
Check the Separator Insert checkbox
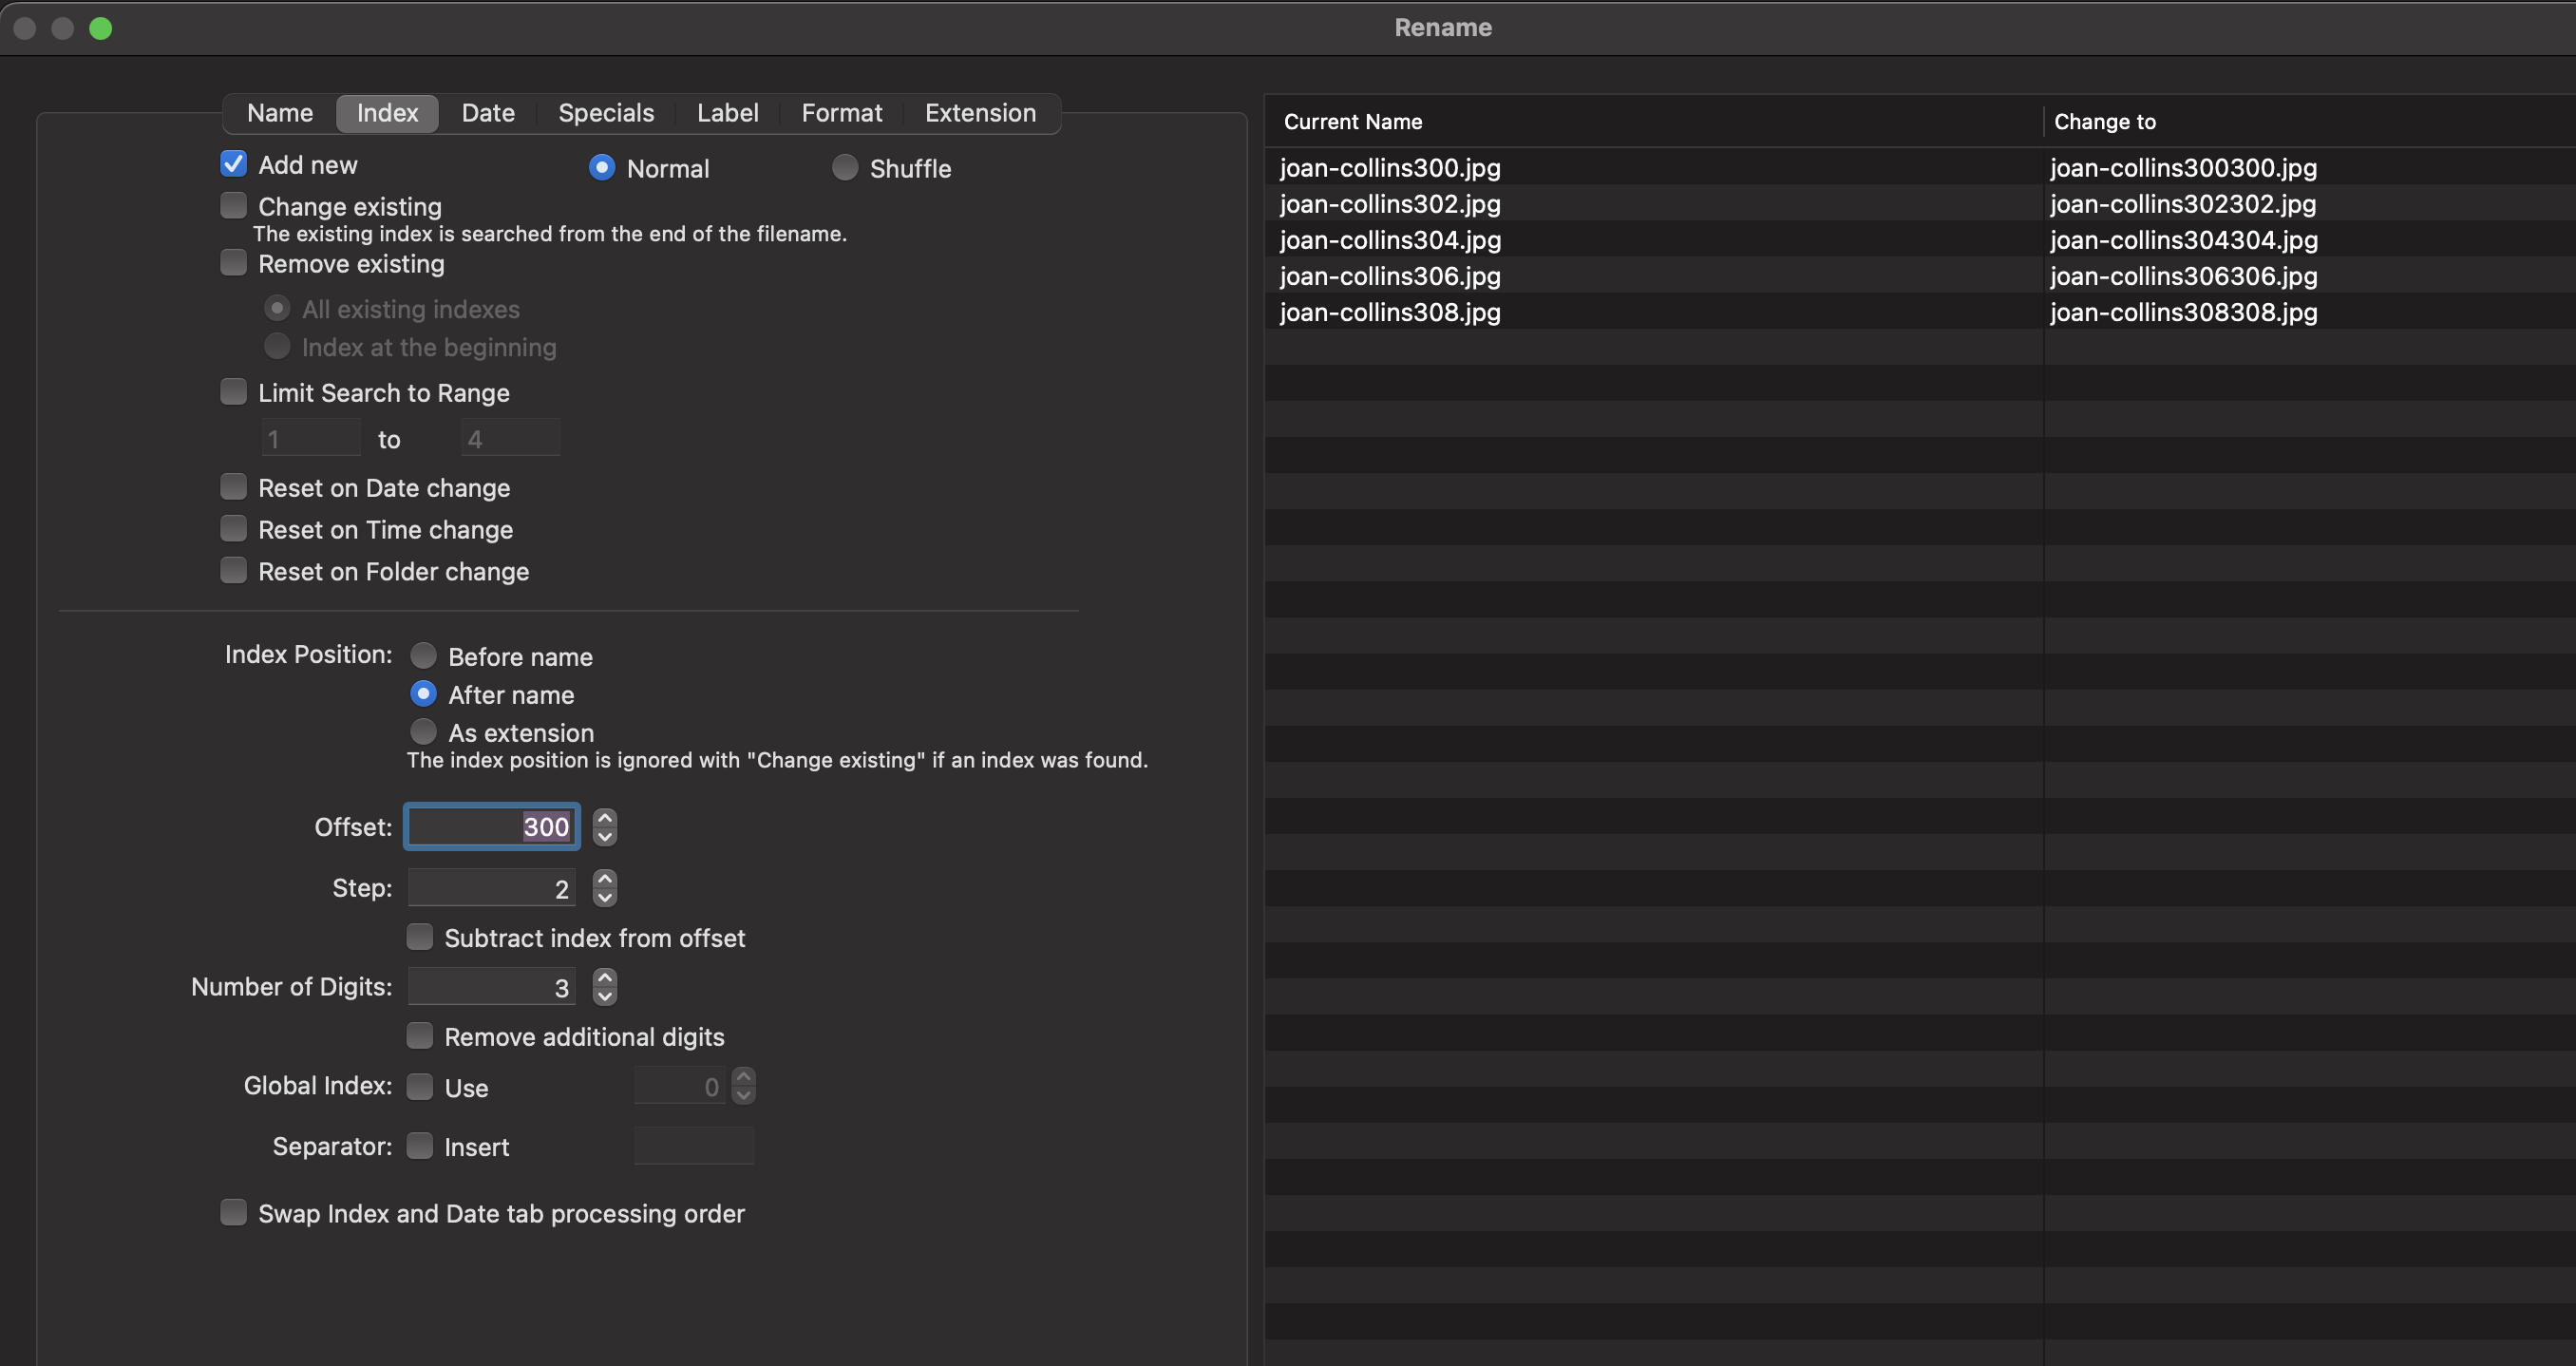(x=419, y=1146)
